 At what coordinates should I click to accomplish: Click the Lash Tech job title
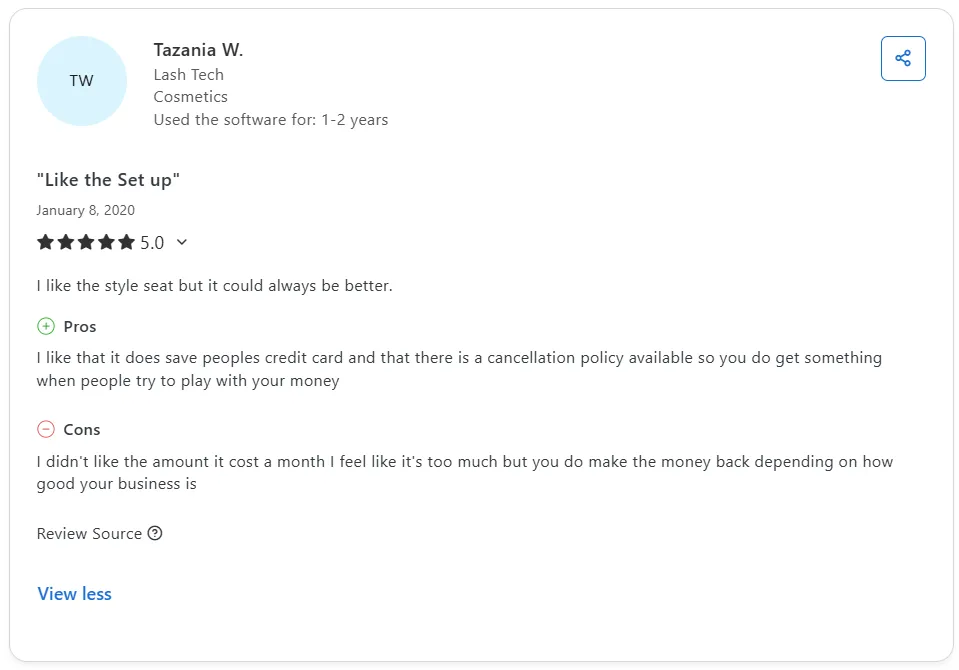coord(188,74)
